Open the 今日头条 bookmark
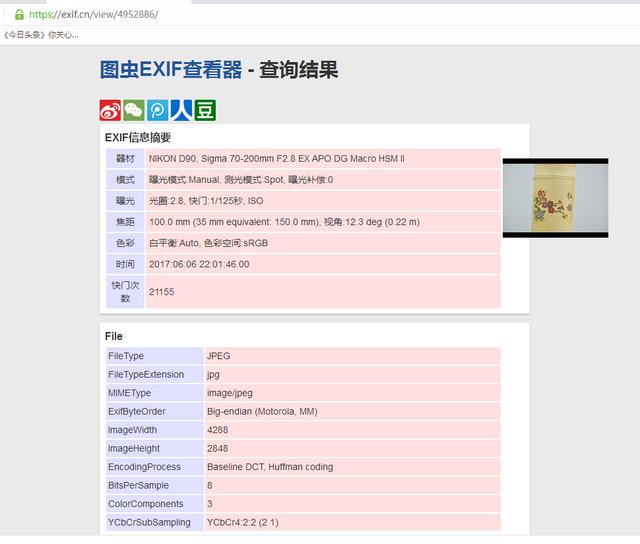Viewport: 640px width, 544px height. (41, 35)
